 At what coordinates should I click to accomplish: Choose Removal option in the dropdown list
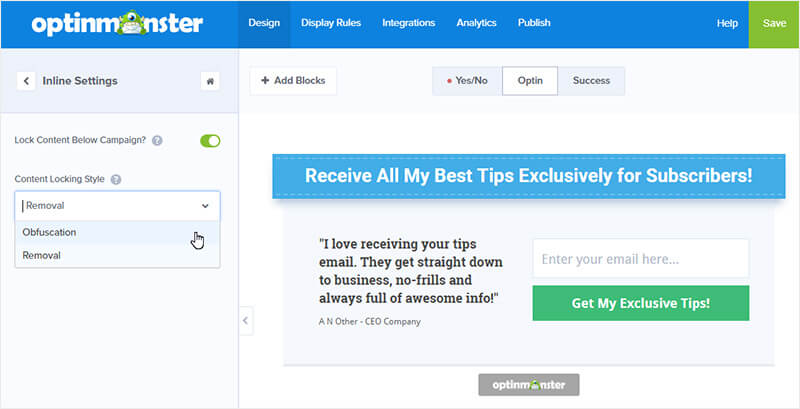[117, 255]
